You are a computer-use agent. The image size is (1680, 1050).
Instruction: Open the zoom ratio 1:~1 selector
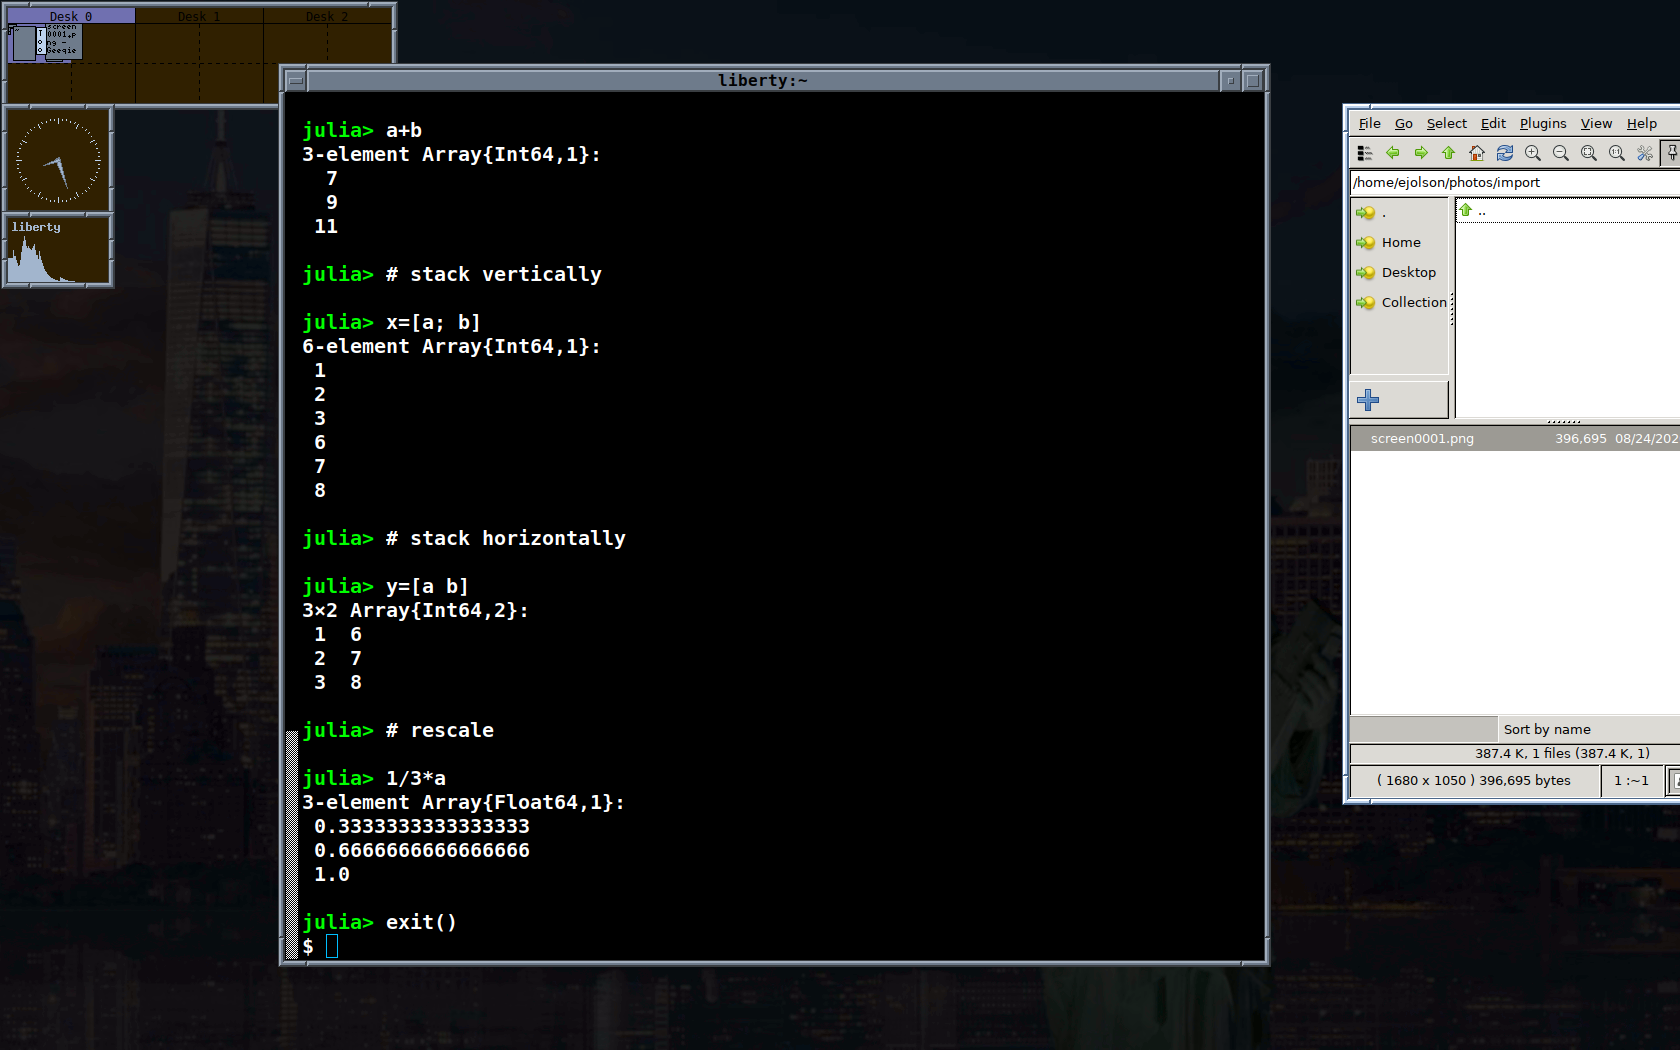point(1631,780)
